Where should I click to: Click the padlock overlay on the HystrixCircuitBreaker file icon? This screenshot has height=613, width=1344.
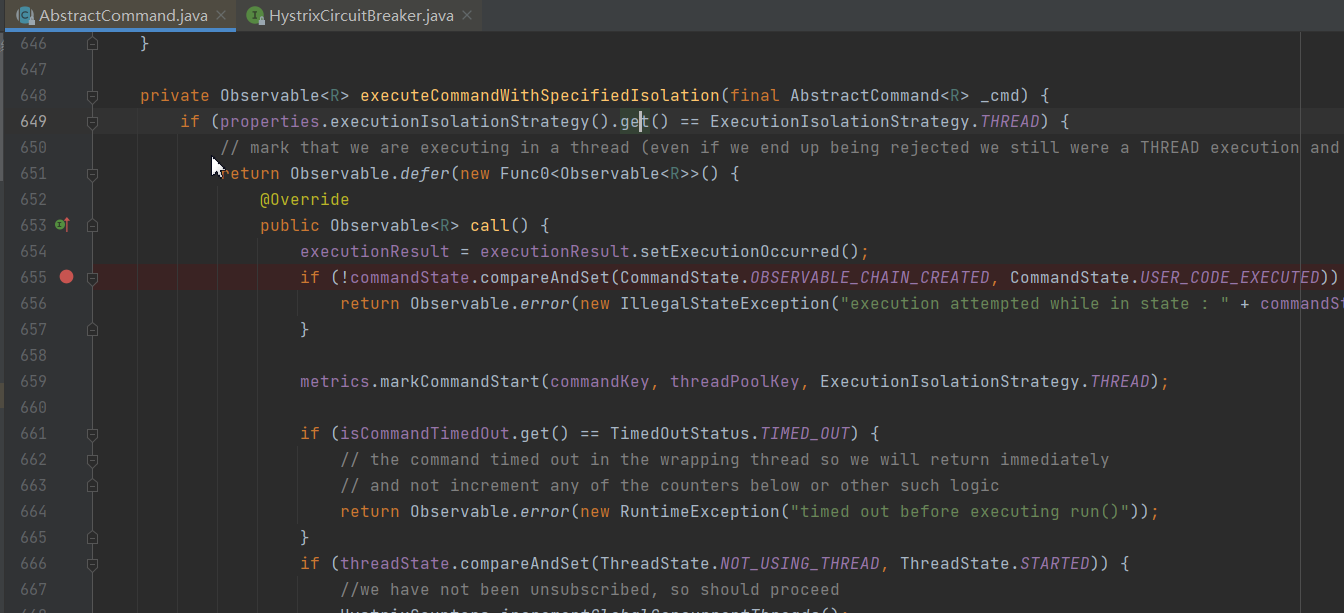(260, 20)
